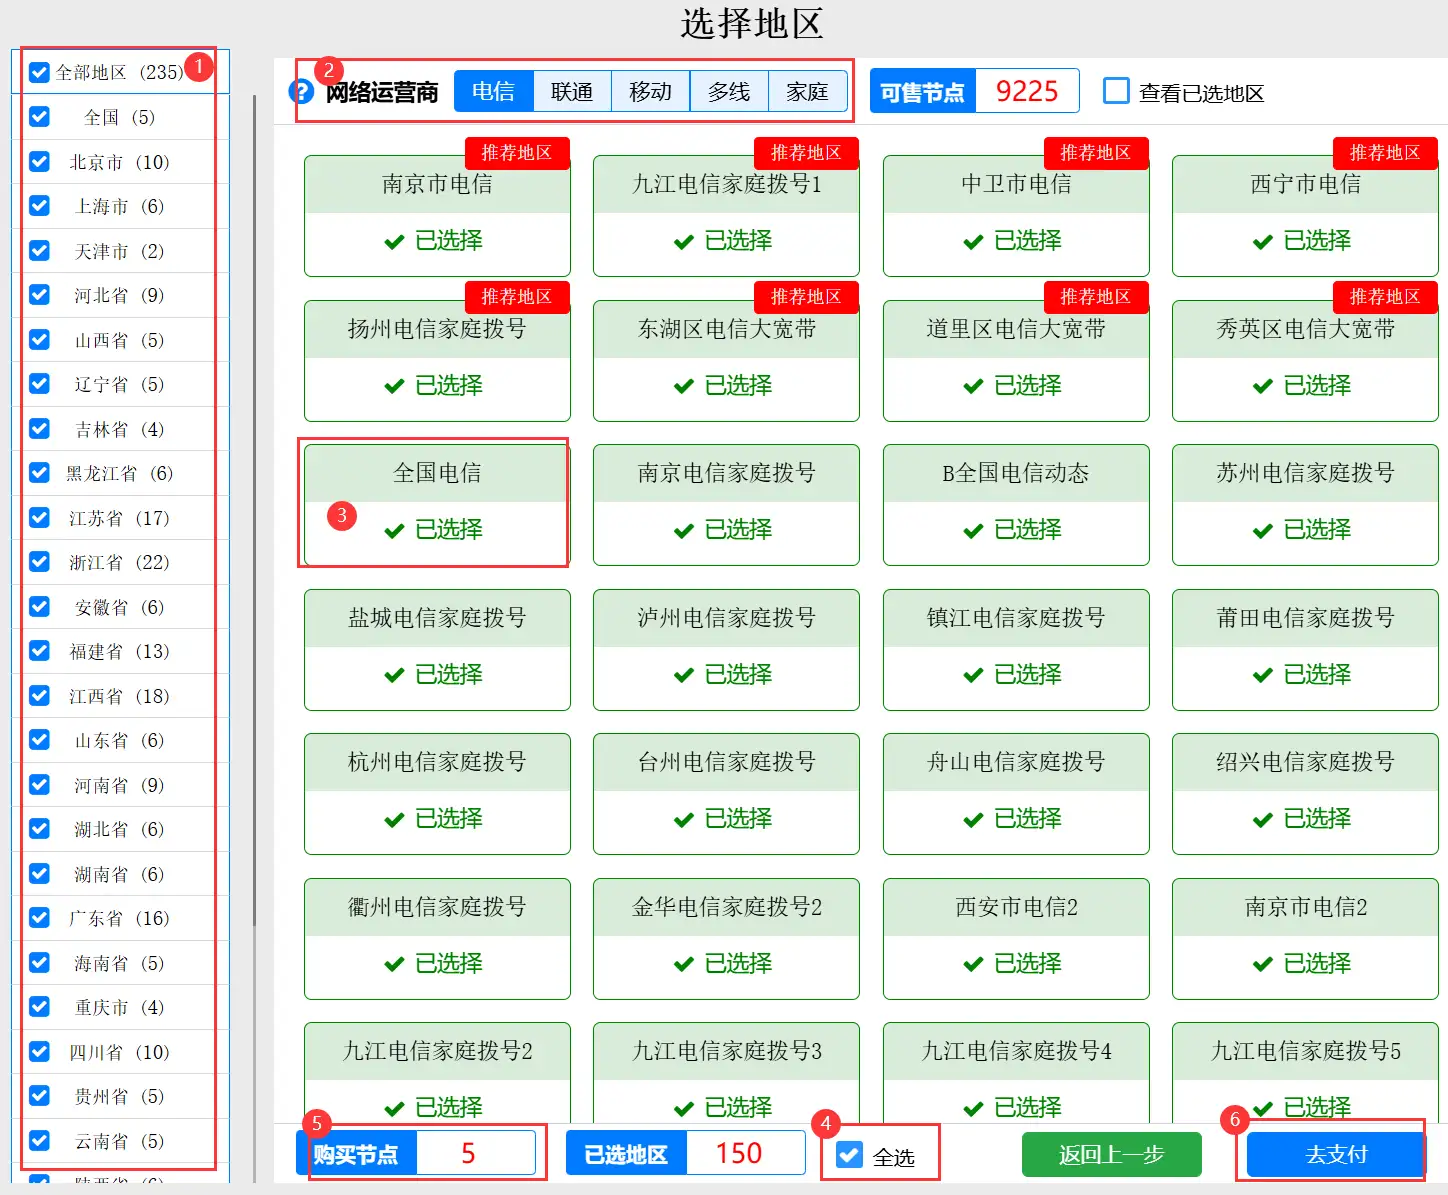The height and width of the screenshot is (1195, 1448).
Task: Select the 移动 operator tab
Action: 650,92
